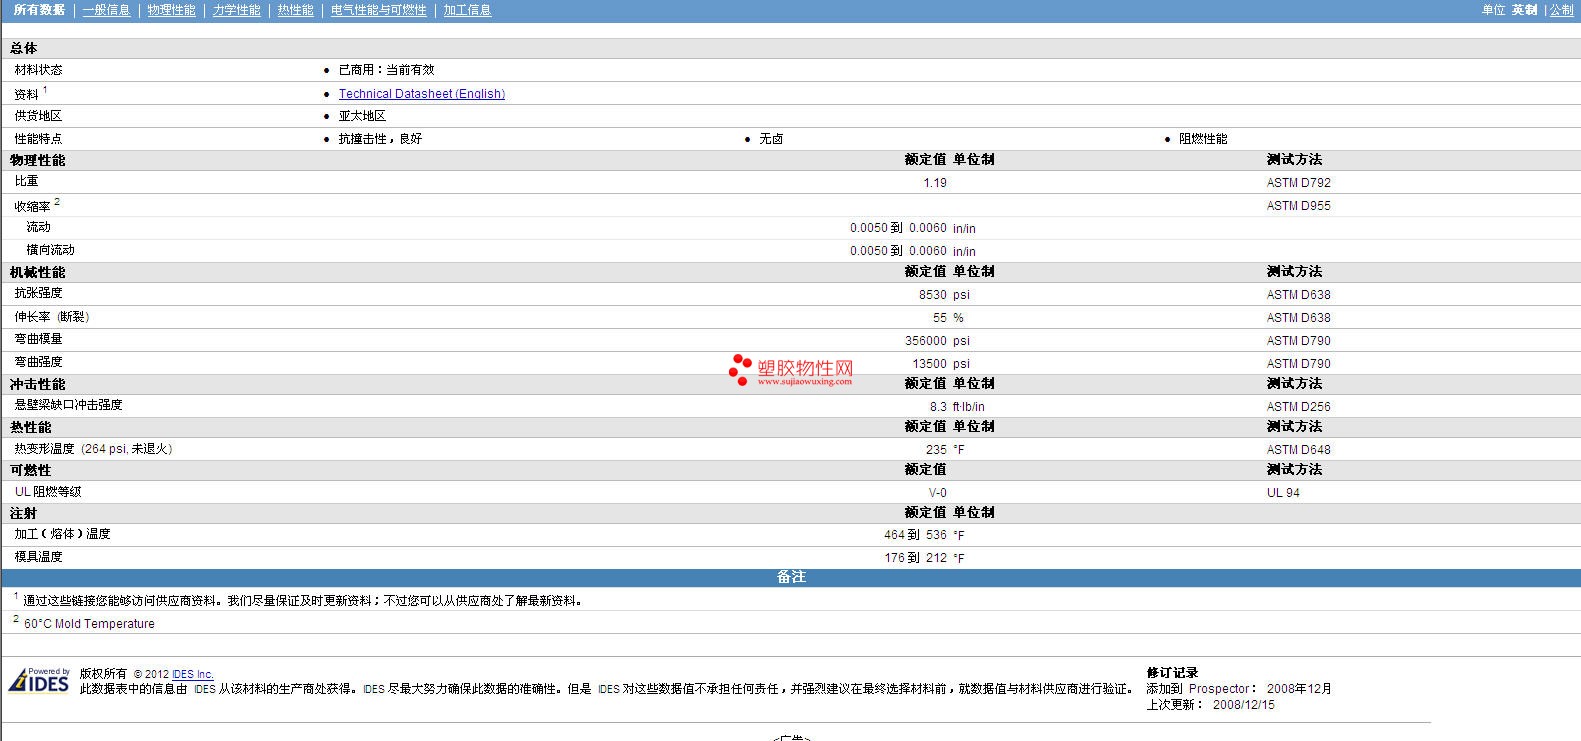Click the IDES logo in footer
Viewport: 1581px width, 741px height.
coord(39,681)
